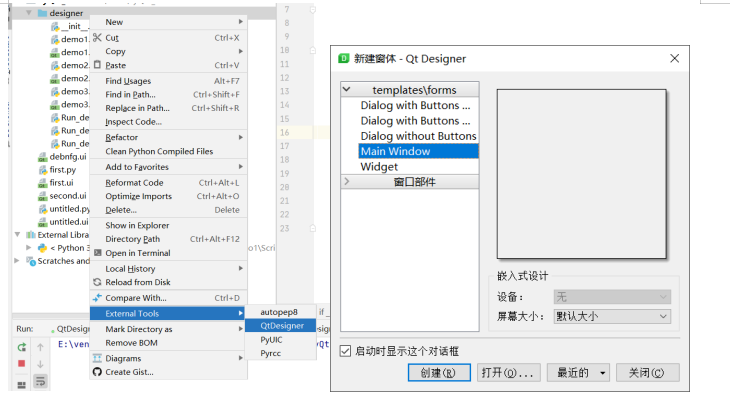This screenshot has height=414, width=733.
Task: Click the Open in Terminal icon
Action: coord(97,253)
